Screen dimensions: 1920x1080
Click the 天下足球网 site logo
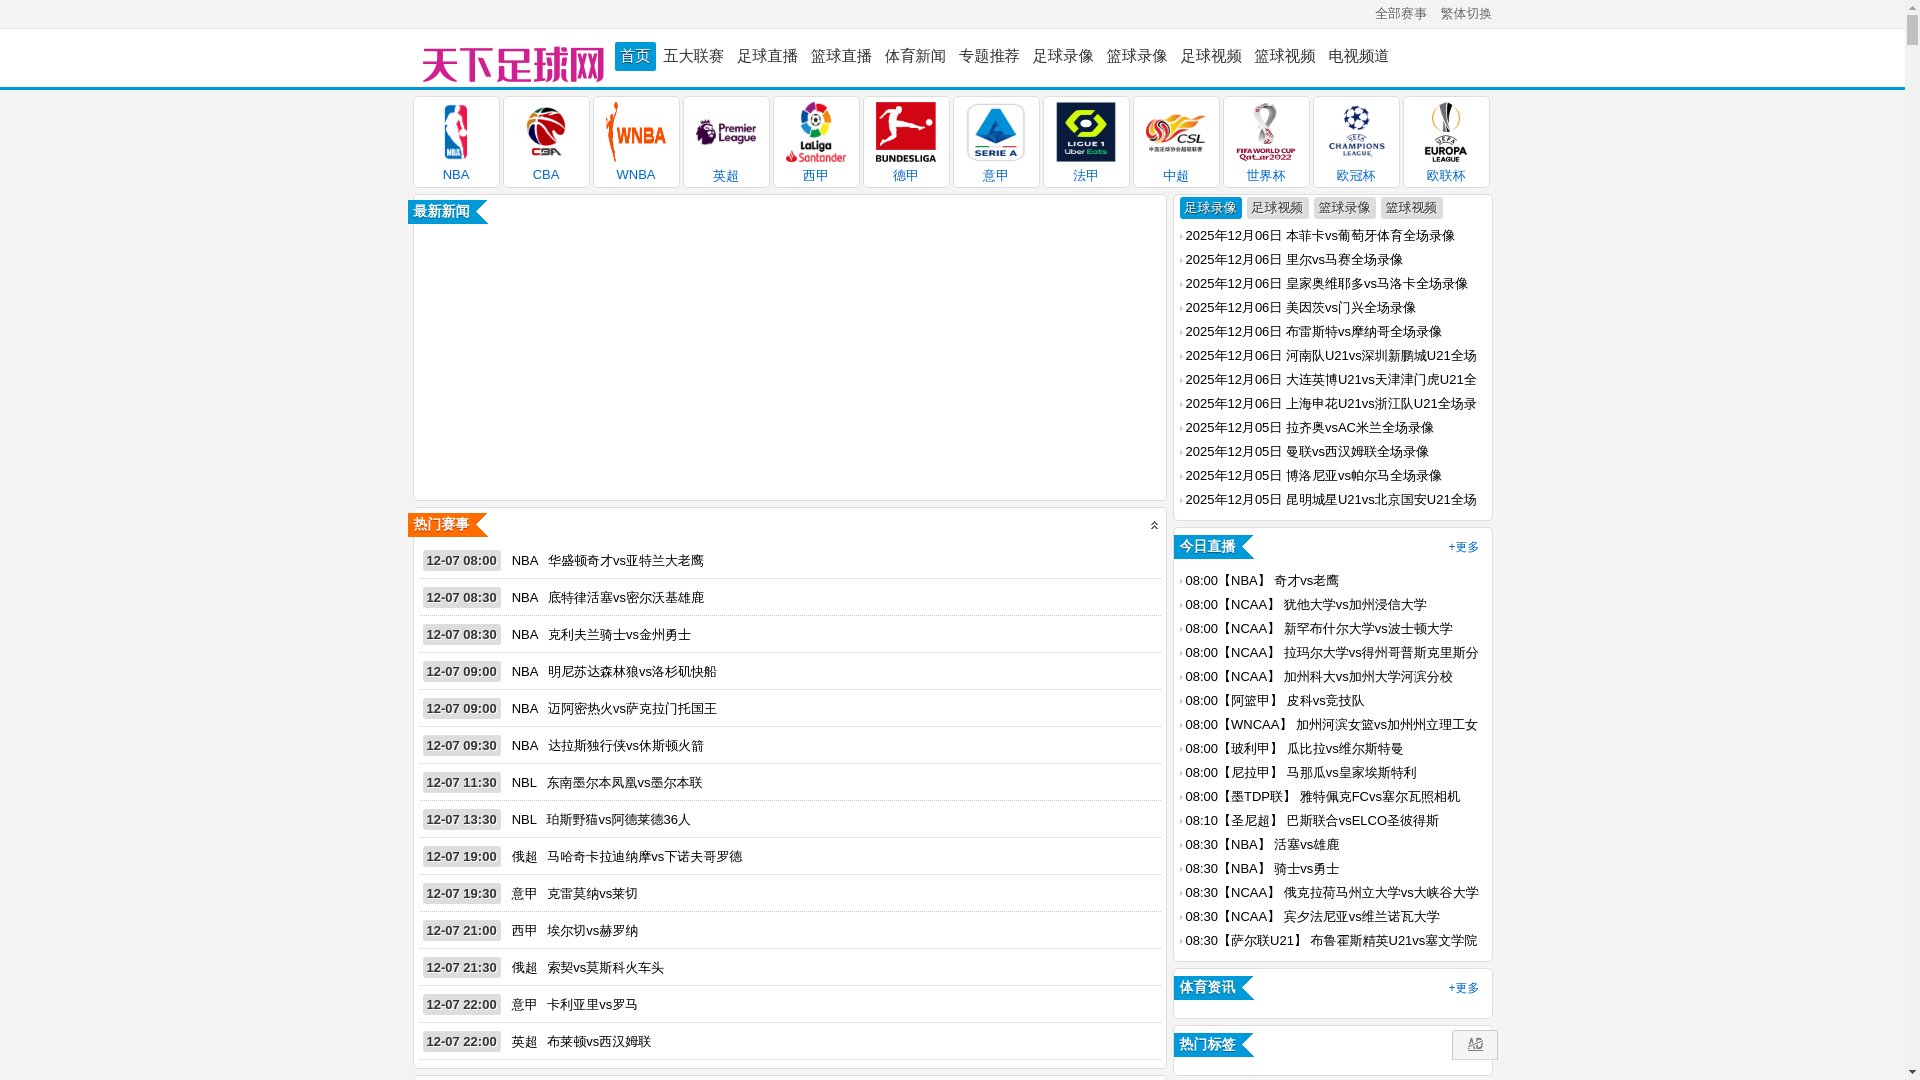coord(512,64)
